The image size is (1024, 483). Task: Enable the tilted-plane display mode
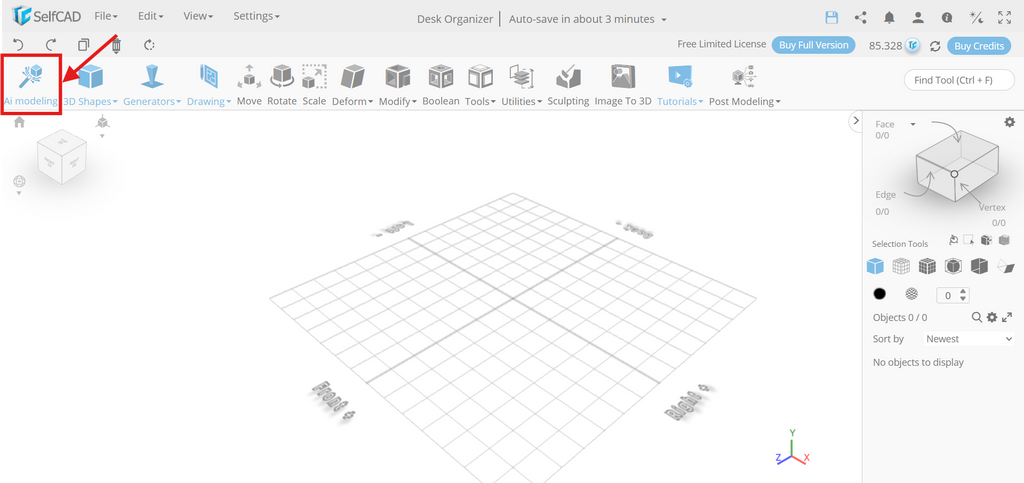[1006, 266]
